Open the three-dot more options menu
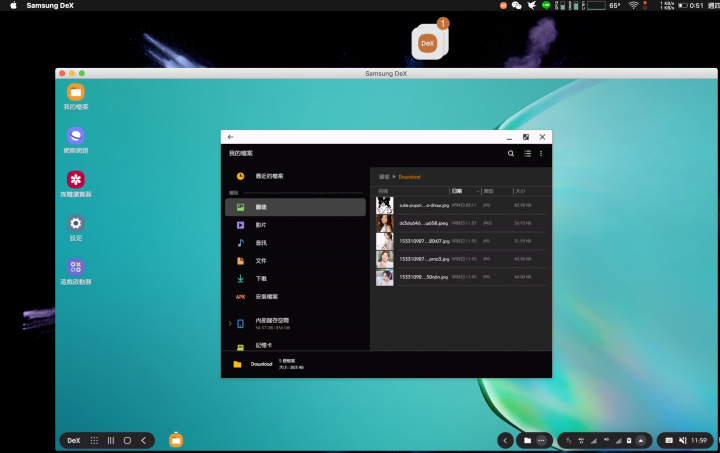The image size is (720, 453). click(541, 153)
